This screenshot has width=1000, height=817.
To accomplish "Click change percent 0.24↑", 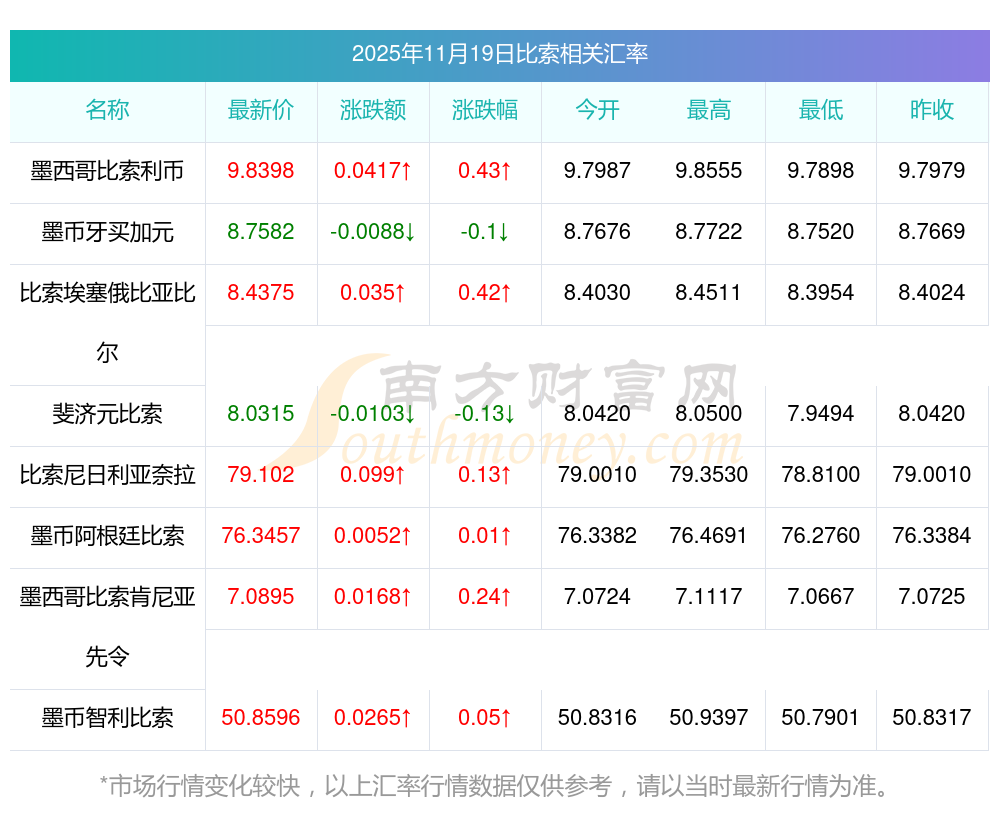I will [485, 597].
